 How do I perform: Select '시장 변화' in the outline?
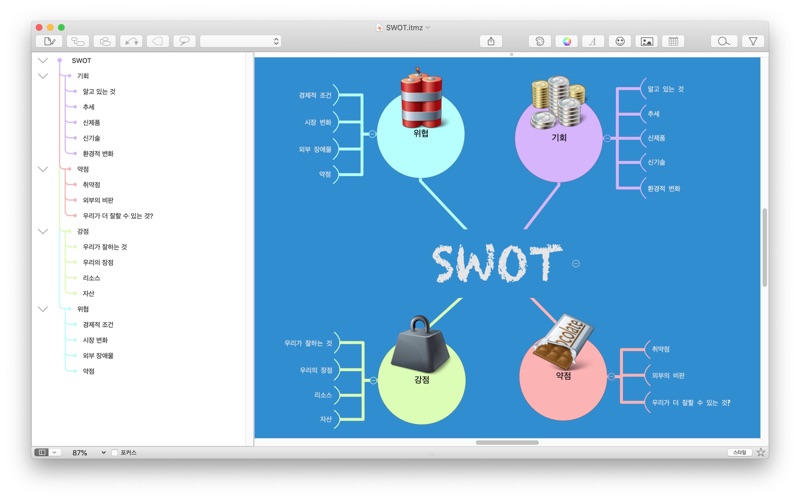click(95, 340)
